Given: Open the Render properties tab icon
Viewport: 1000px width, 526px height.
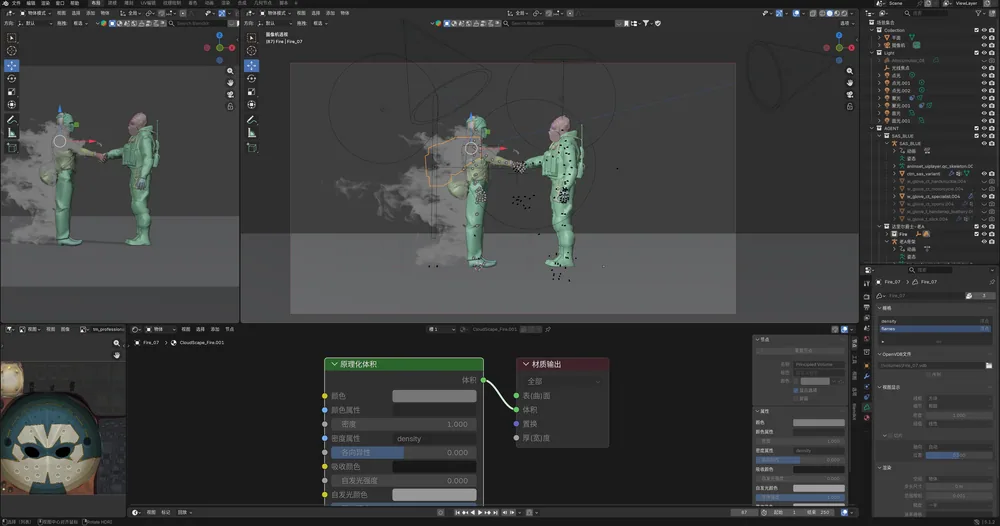Looking at the screenshot, I should click(x=867, y=296).
